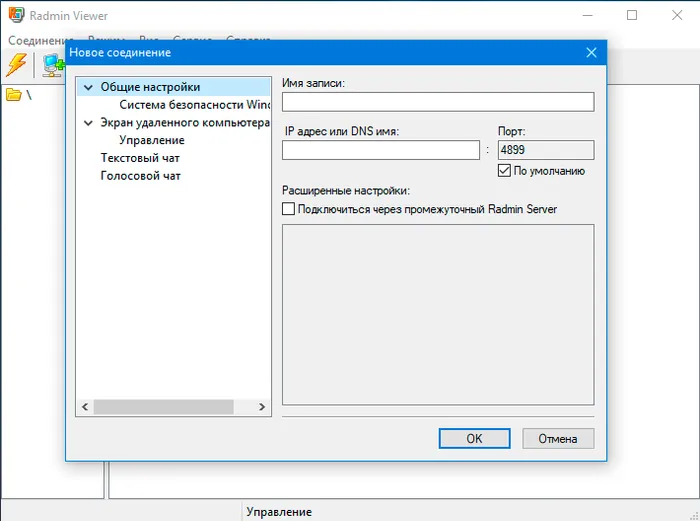This screenshot has height=521, width=700.
Task: Select Система безопасности Windows tree item
Action: pyautogui.click(x=195, y=104)
